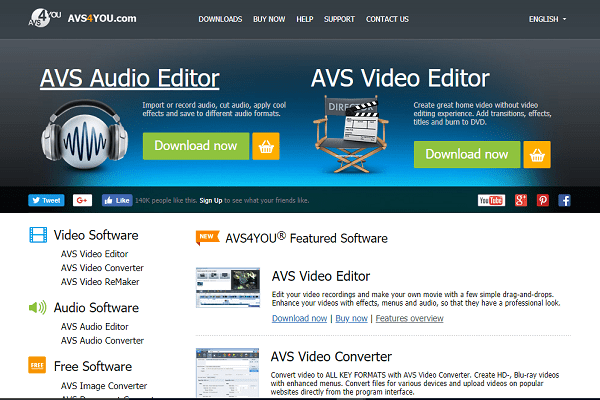
Task: Click the Buy now text link
Action: [351, 318]
